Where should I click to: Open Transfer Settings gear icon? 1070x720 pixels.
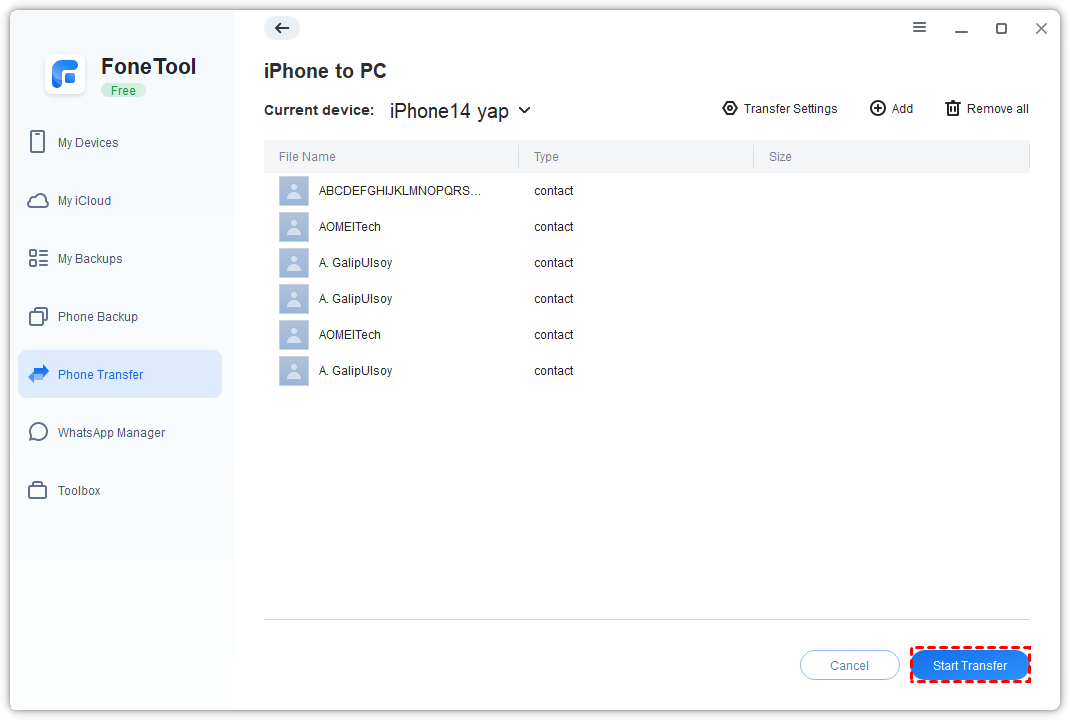[x=730, y=108]
